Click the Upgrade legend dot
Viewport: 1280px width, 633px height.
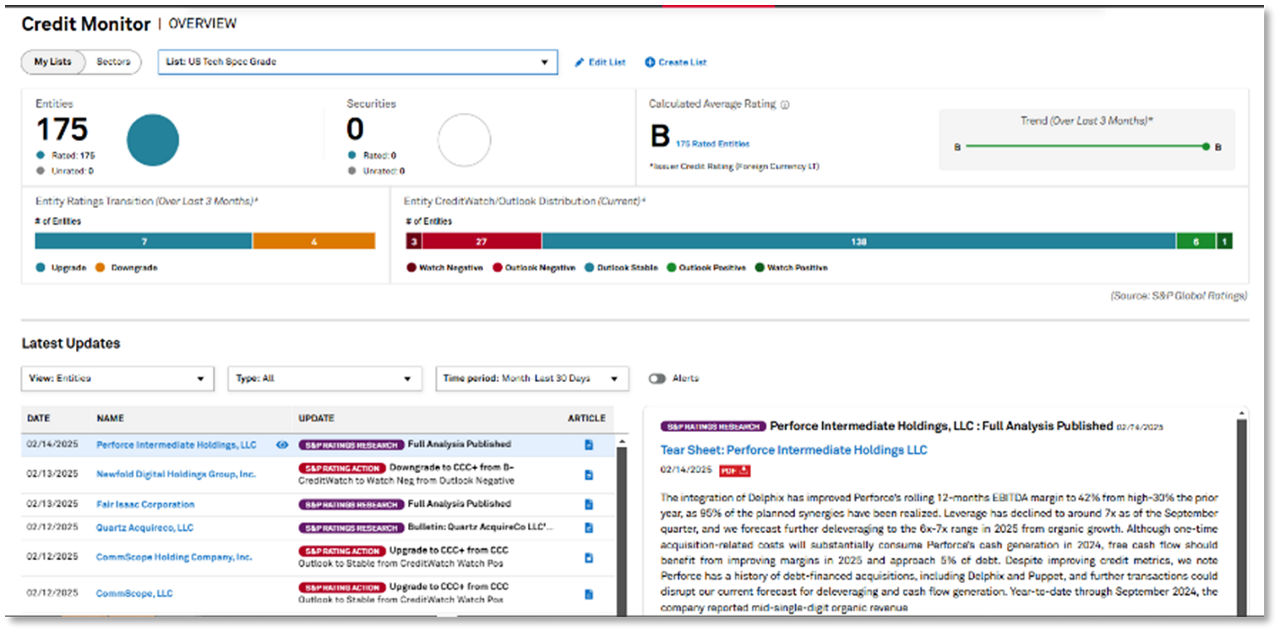coord(40,268)
